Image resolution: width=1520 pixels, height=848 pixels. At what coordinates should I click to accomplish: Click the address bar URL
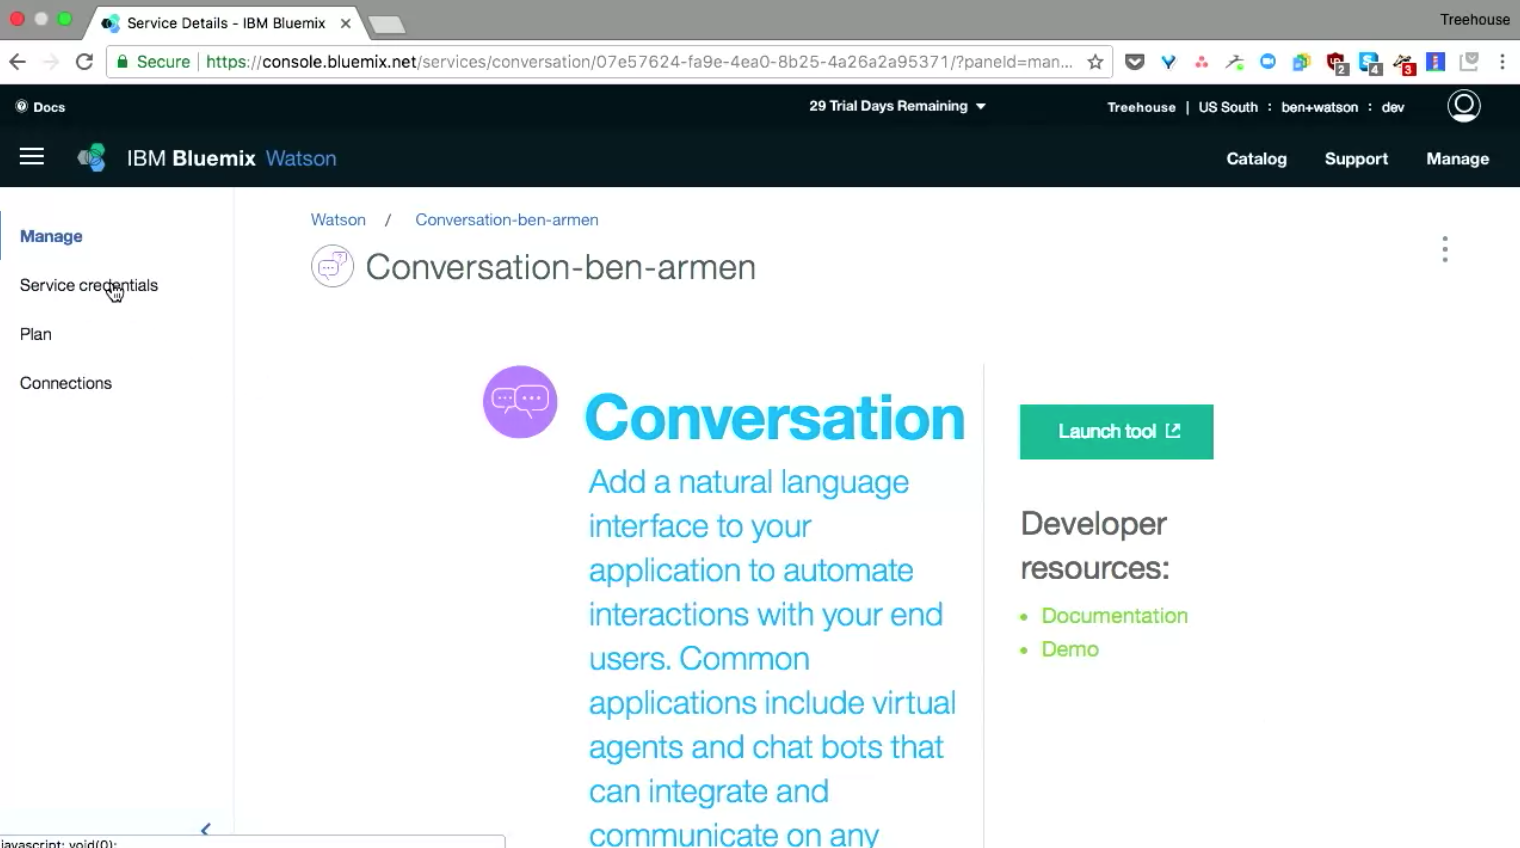(x=639, y=62)
